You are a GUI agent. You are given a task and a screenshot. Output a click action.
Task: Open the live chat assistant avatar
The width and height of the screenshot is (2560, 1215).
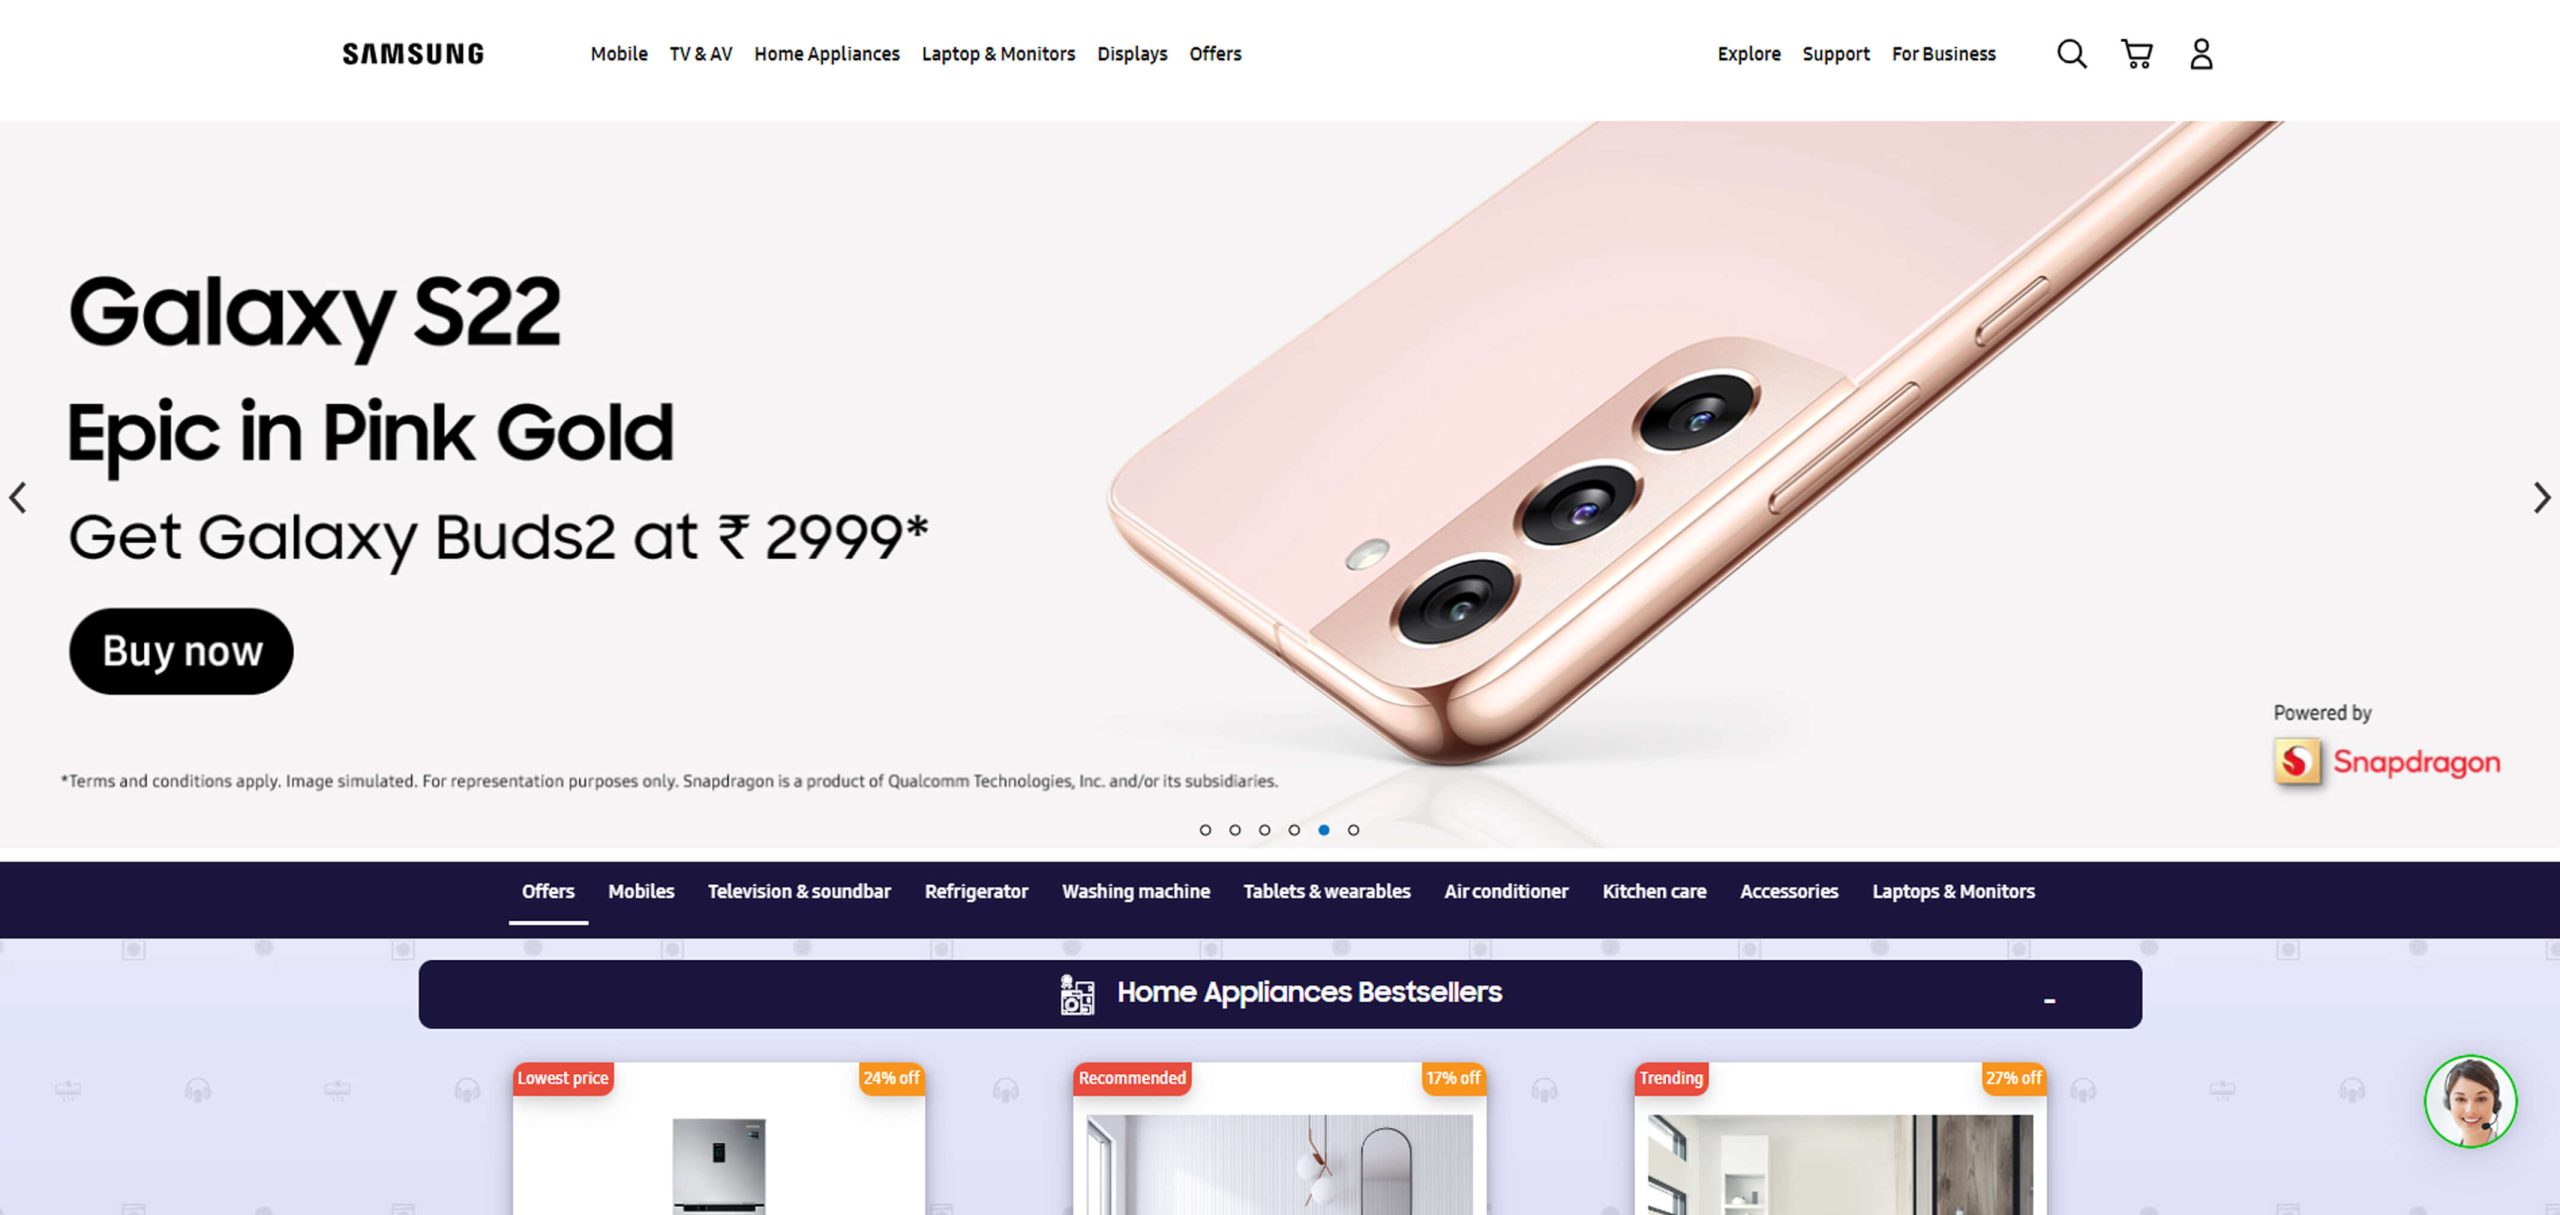click(2470, 1101)
